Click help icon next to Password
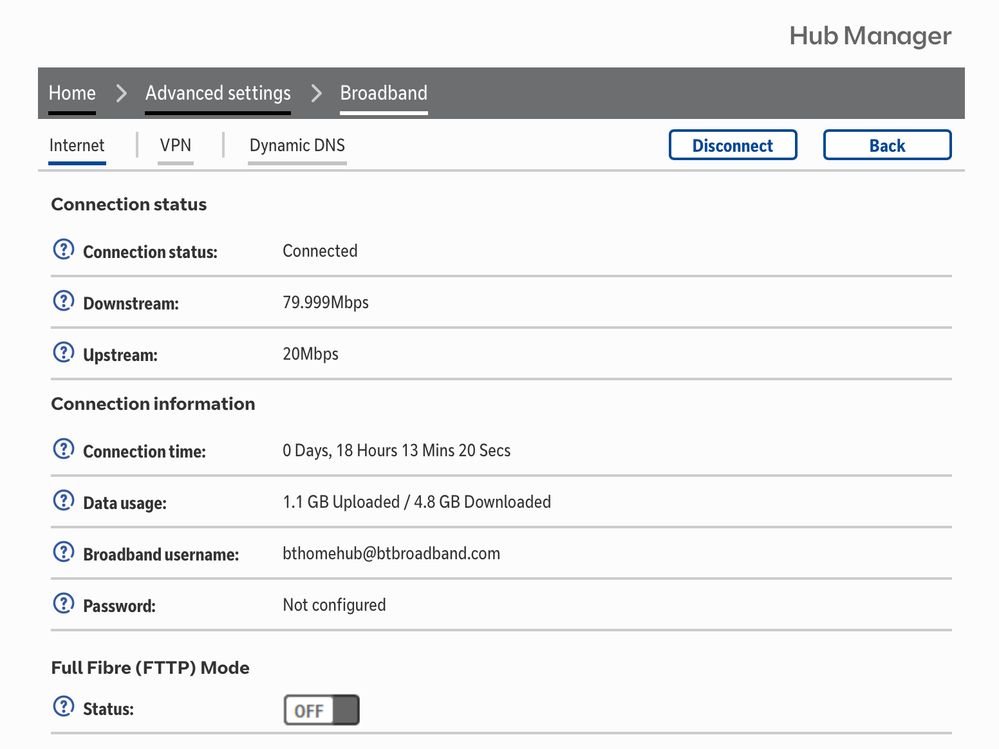The height and width of the screenshot is (749, 999). [x=63, y=603]
